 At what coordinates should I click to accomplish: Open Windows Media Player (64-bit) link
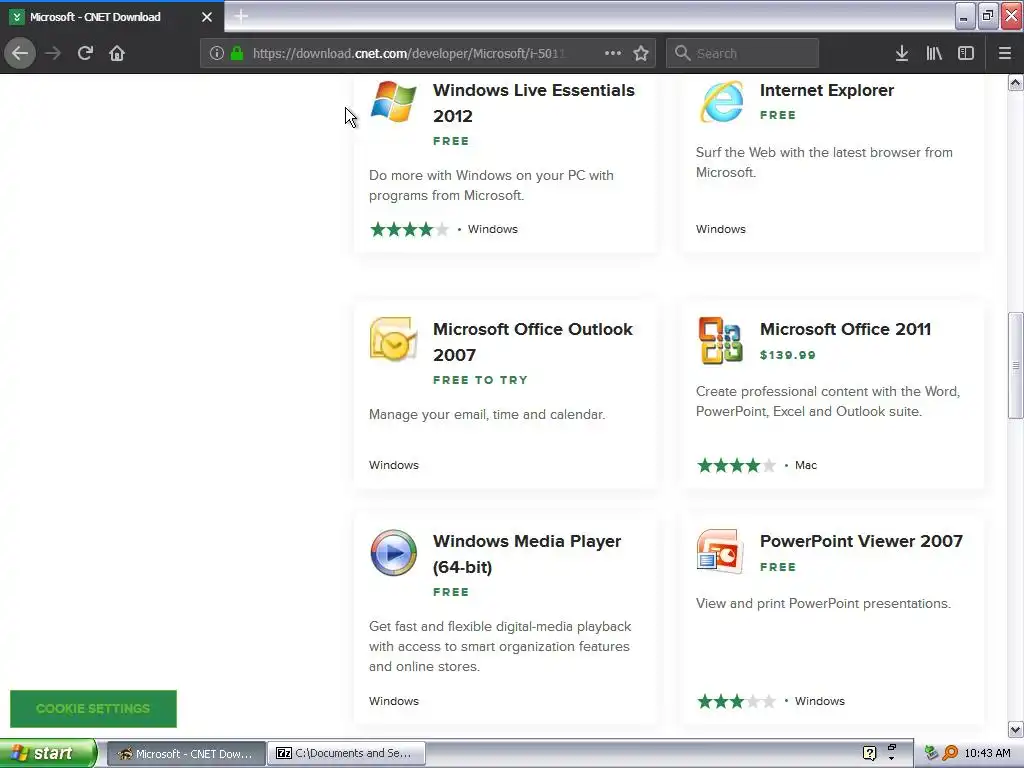click(526, 554)
